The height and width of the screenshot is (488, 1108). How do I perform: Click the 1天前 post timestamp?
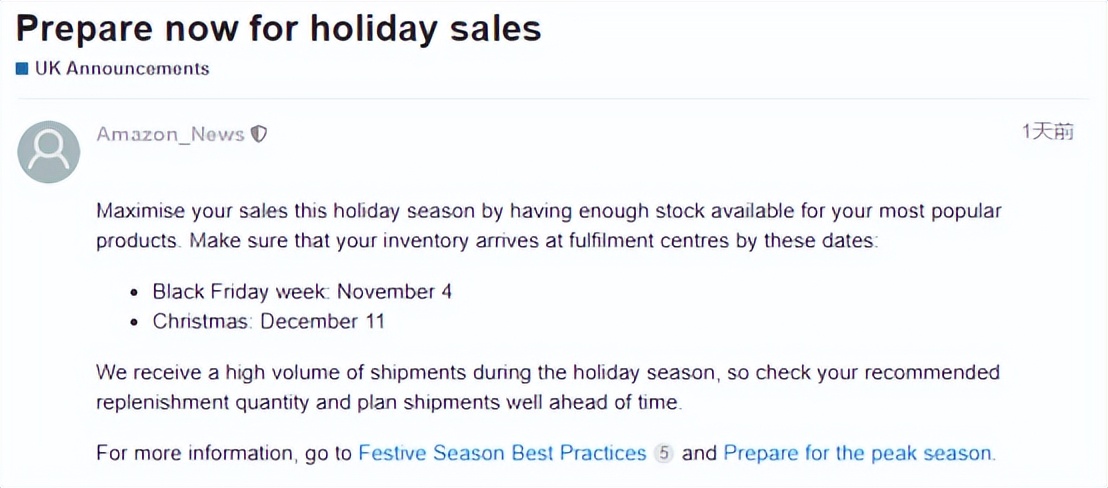1047,132
